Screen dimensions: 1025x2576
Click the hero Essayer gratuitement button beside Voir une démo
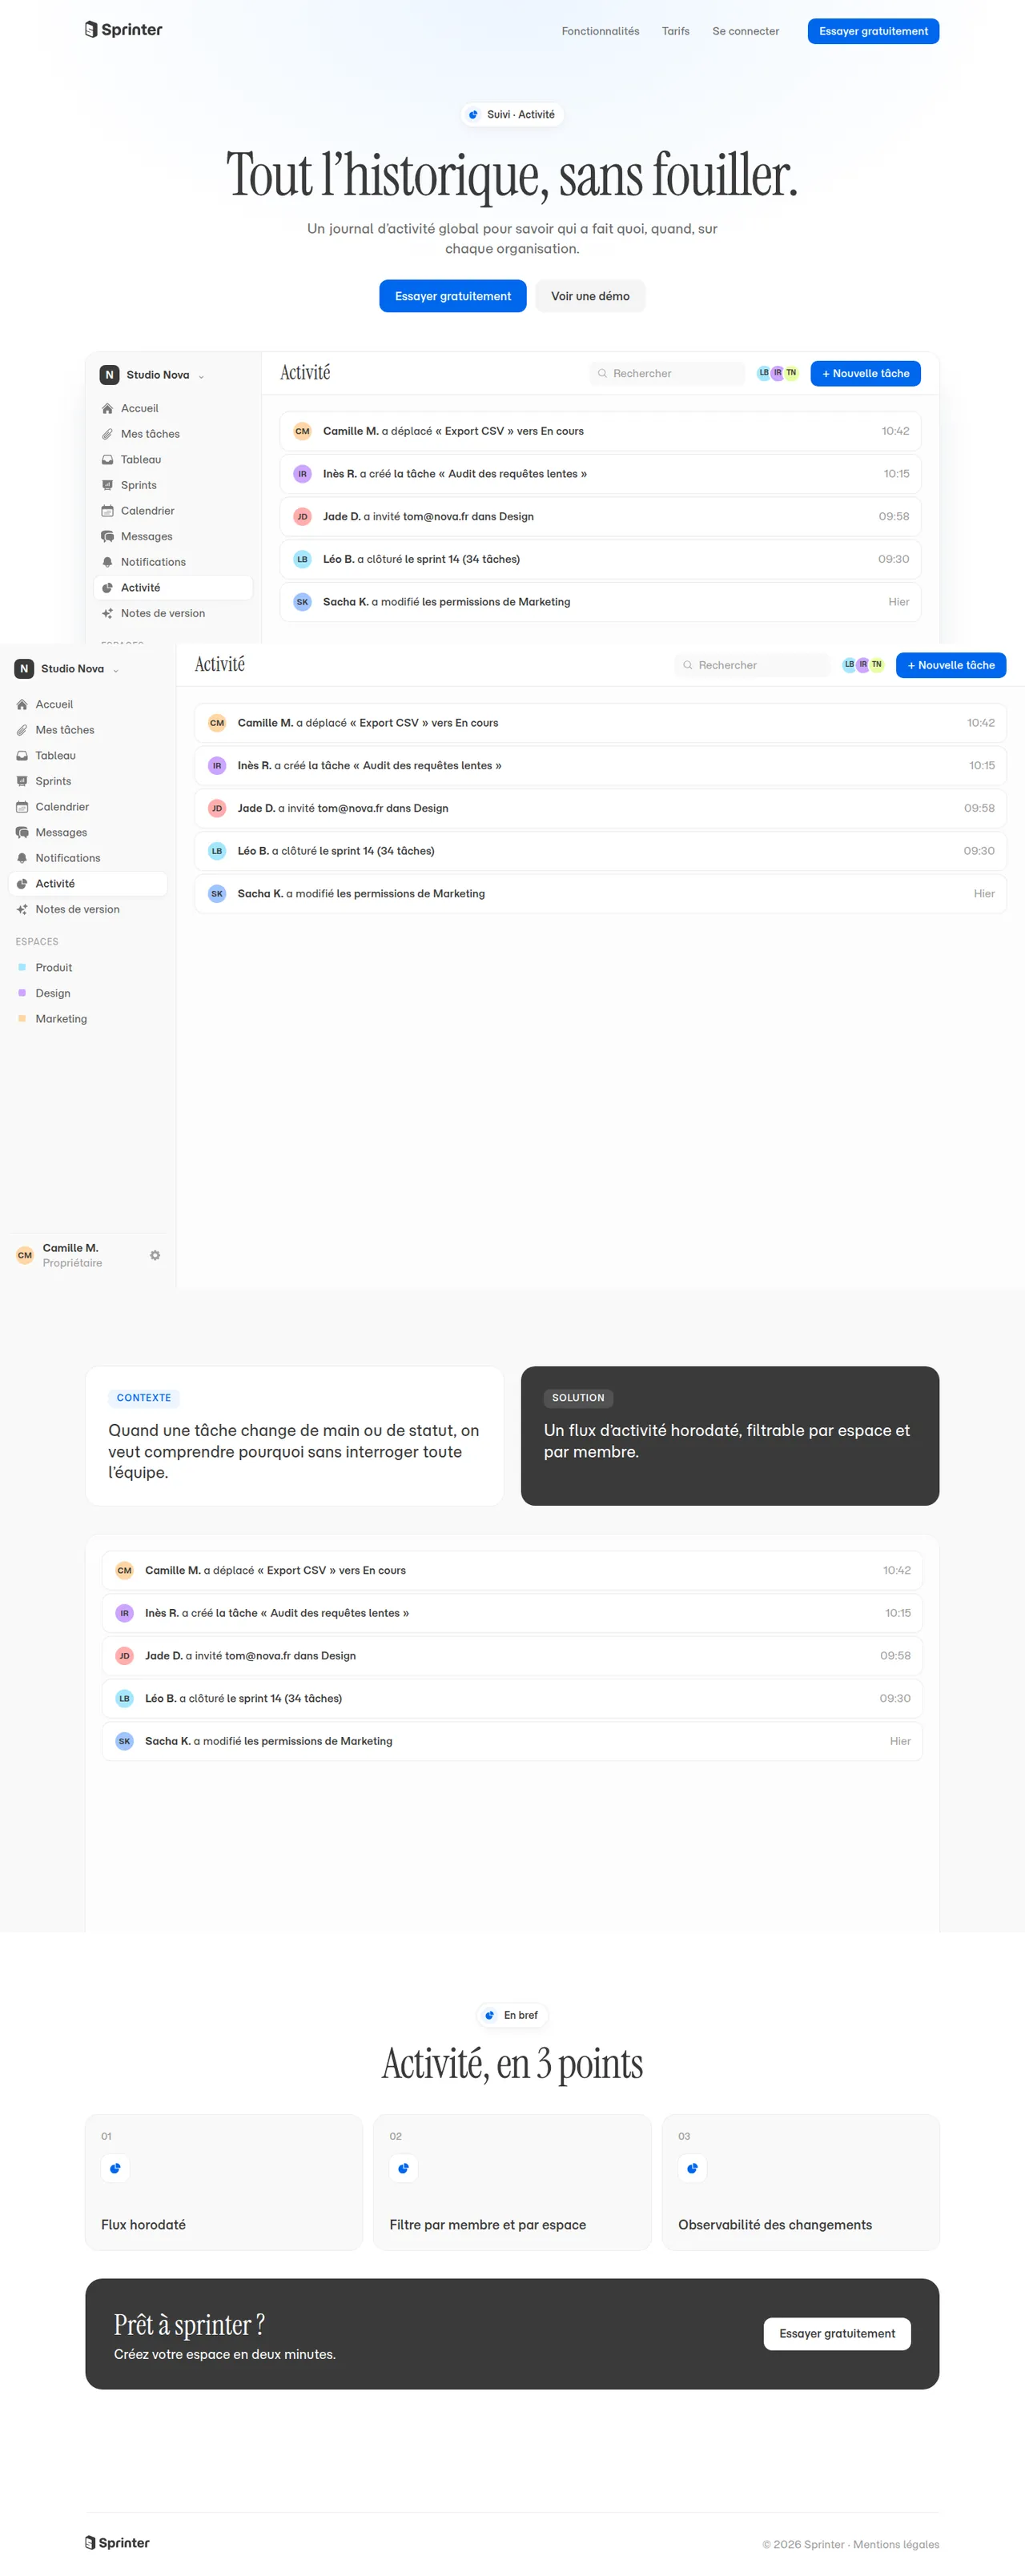pyautogui.click(x=453, y=296)
